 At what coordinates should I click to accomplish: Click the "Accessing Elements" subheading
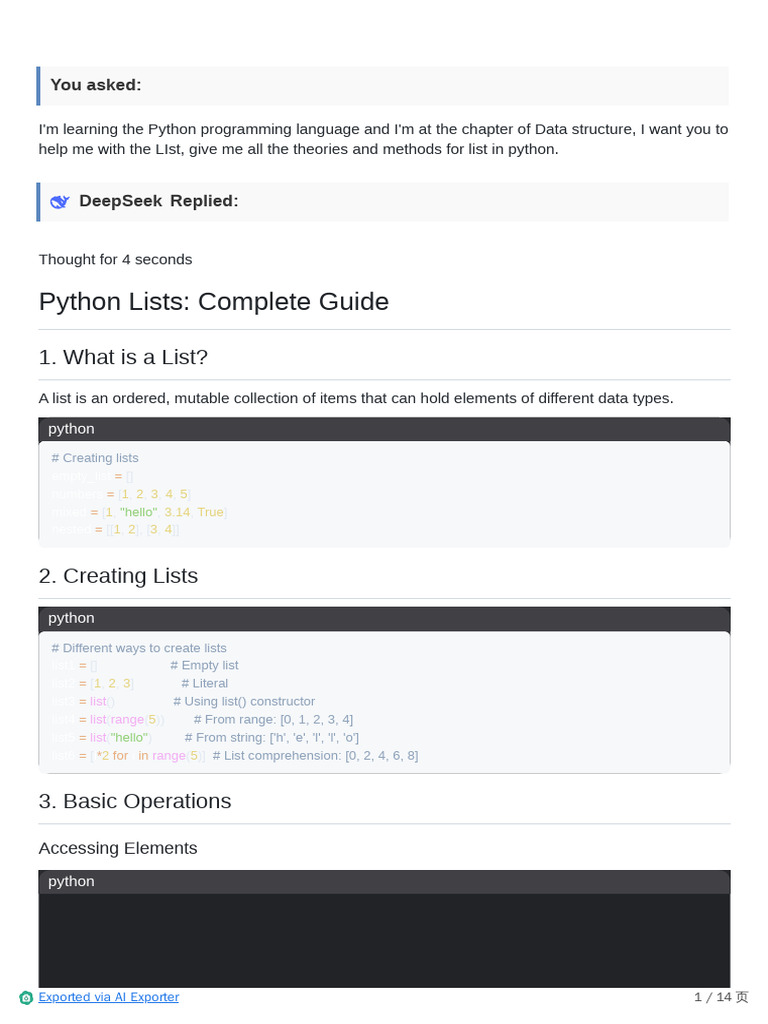tap(118, 848)
